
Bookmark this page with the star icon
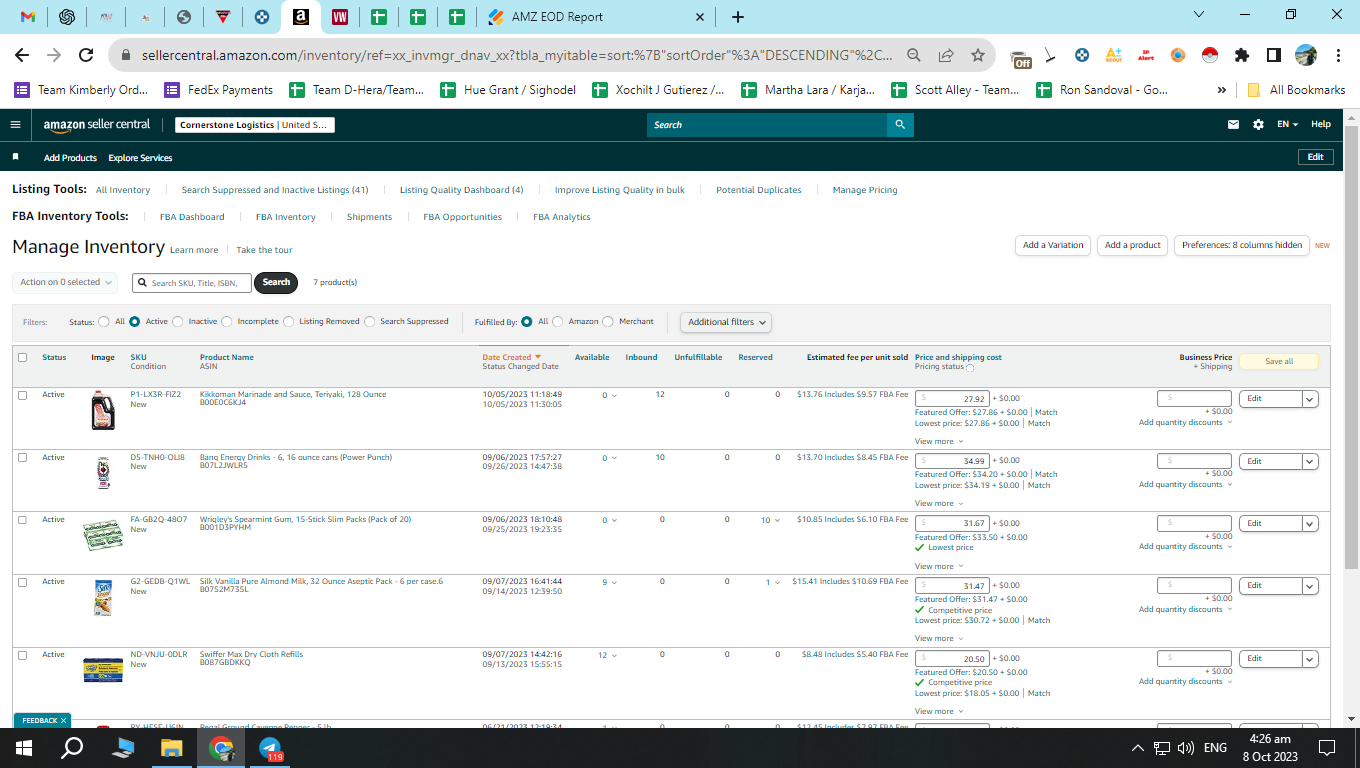pos(978,55)
